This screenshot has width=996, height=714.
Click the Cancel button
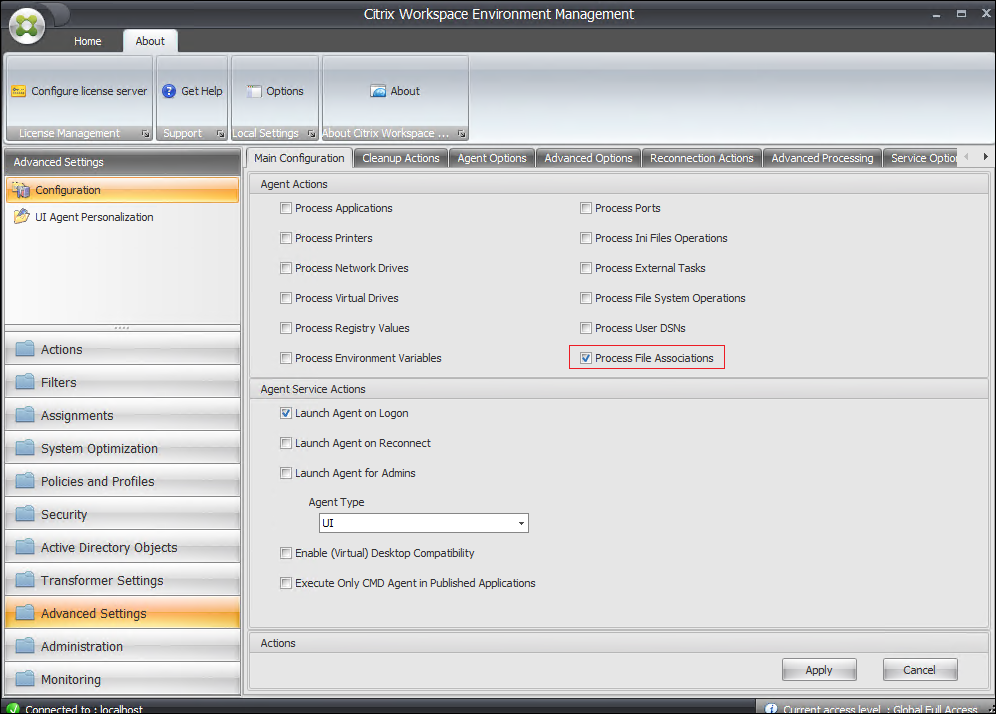[919, 670]
